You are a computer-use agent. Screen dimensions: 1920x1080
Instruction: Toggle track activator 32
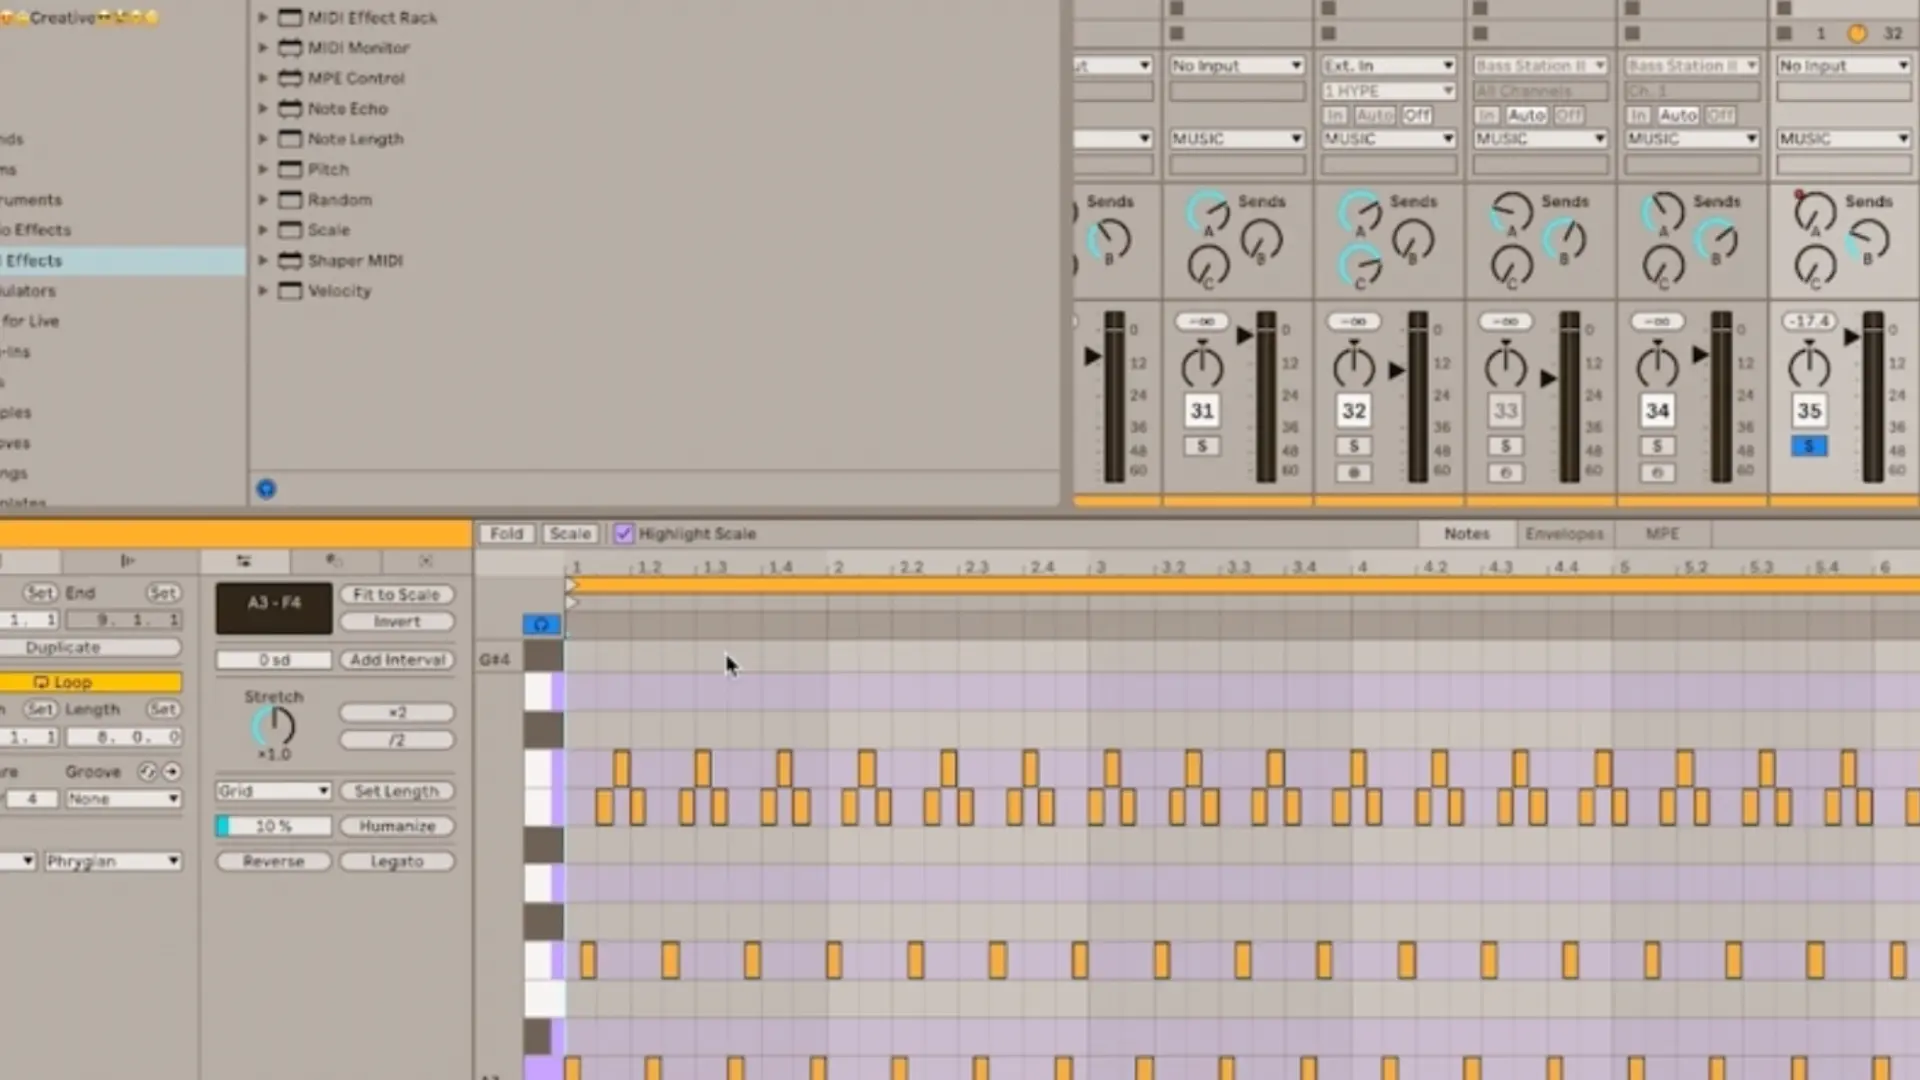pos(1354,411)
